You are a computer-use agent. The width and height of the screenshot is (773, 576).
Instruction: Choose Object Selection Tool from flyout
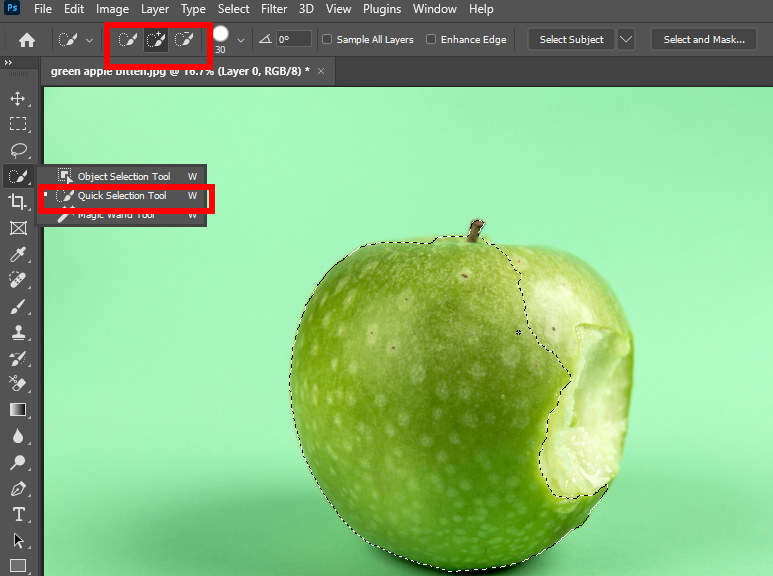point(122,176)
